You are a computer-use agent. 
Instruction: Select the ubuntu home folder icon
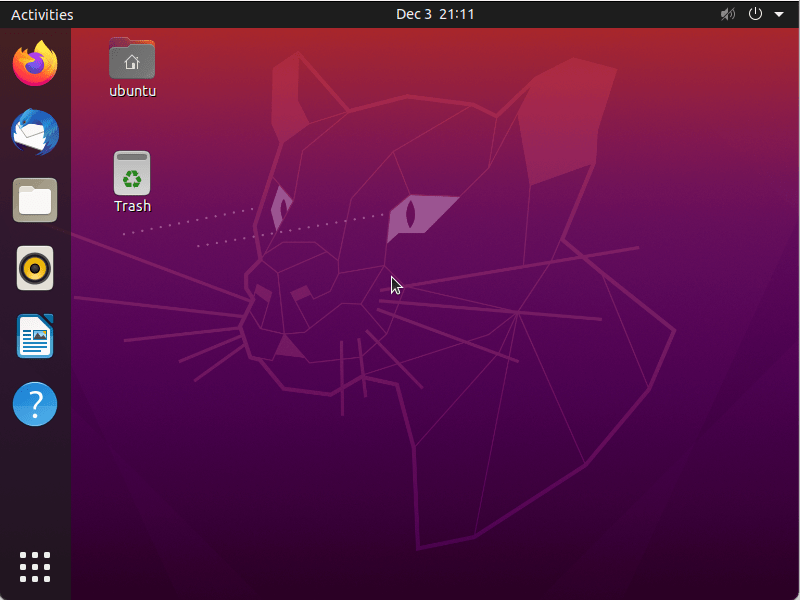coord(132,58)
